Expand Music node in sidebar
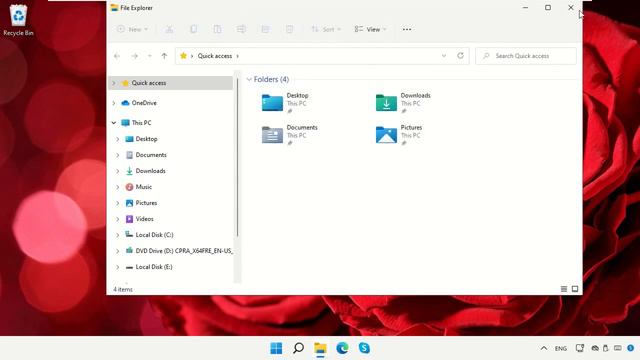Screen dimensions: 640x360 pos(118,187)
